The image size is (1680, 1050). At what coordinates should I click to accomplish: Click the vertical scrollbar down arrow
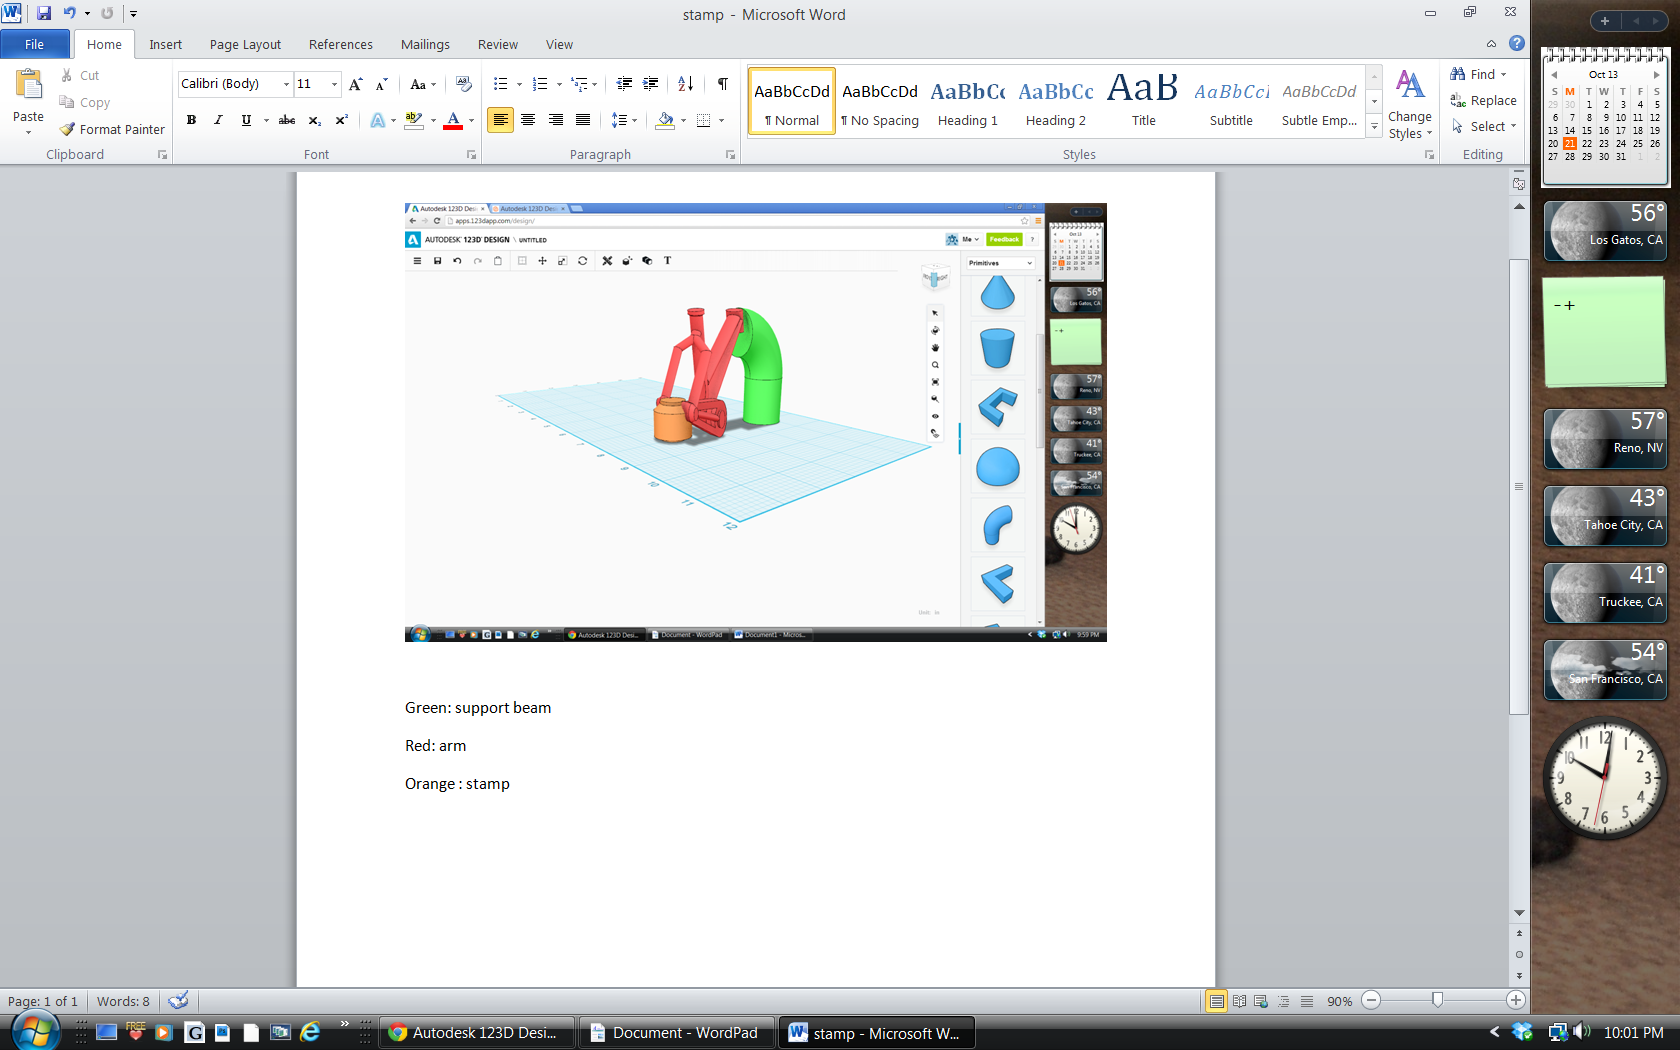click(x=1519, y=913)
